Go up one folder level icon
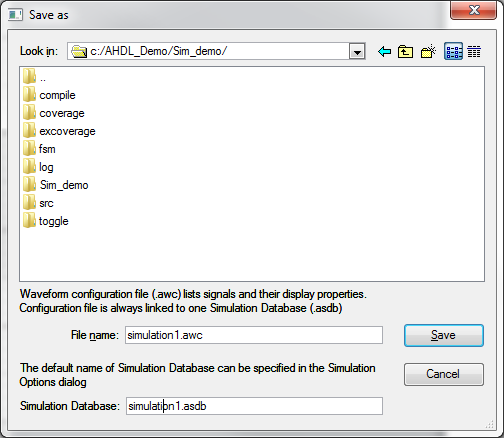 405,52
